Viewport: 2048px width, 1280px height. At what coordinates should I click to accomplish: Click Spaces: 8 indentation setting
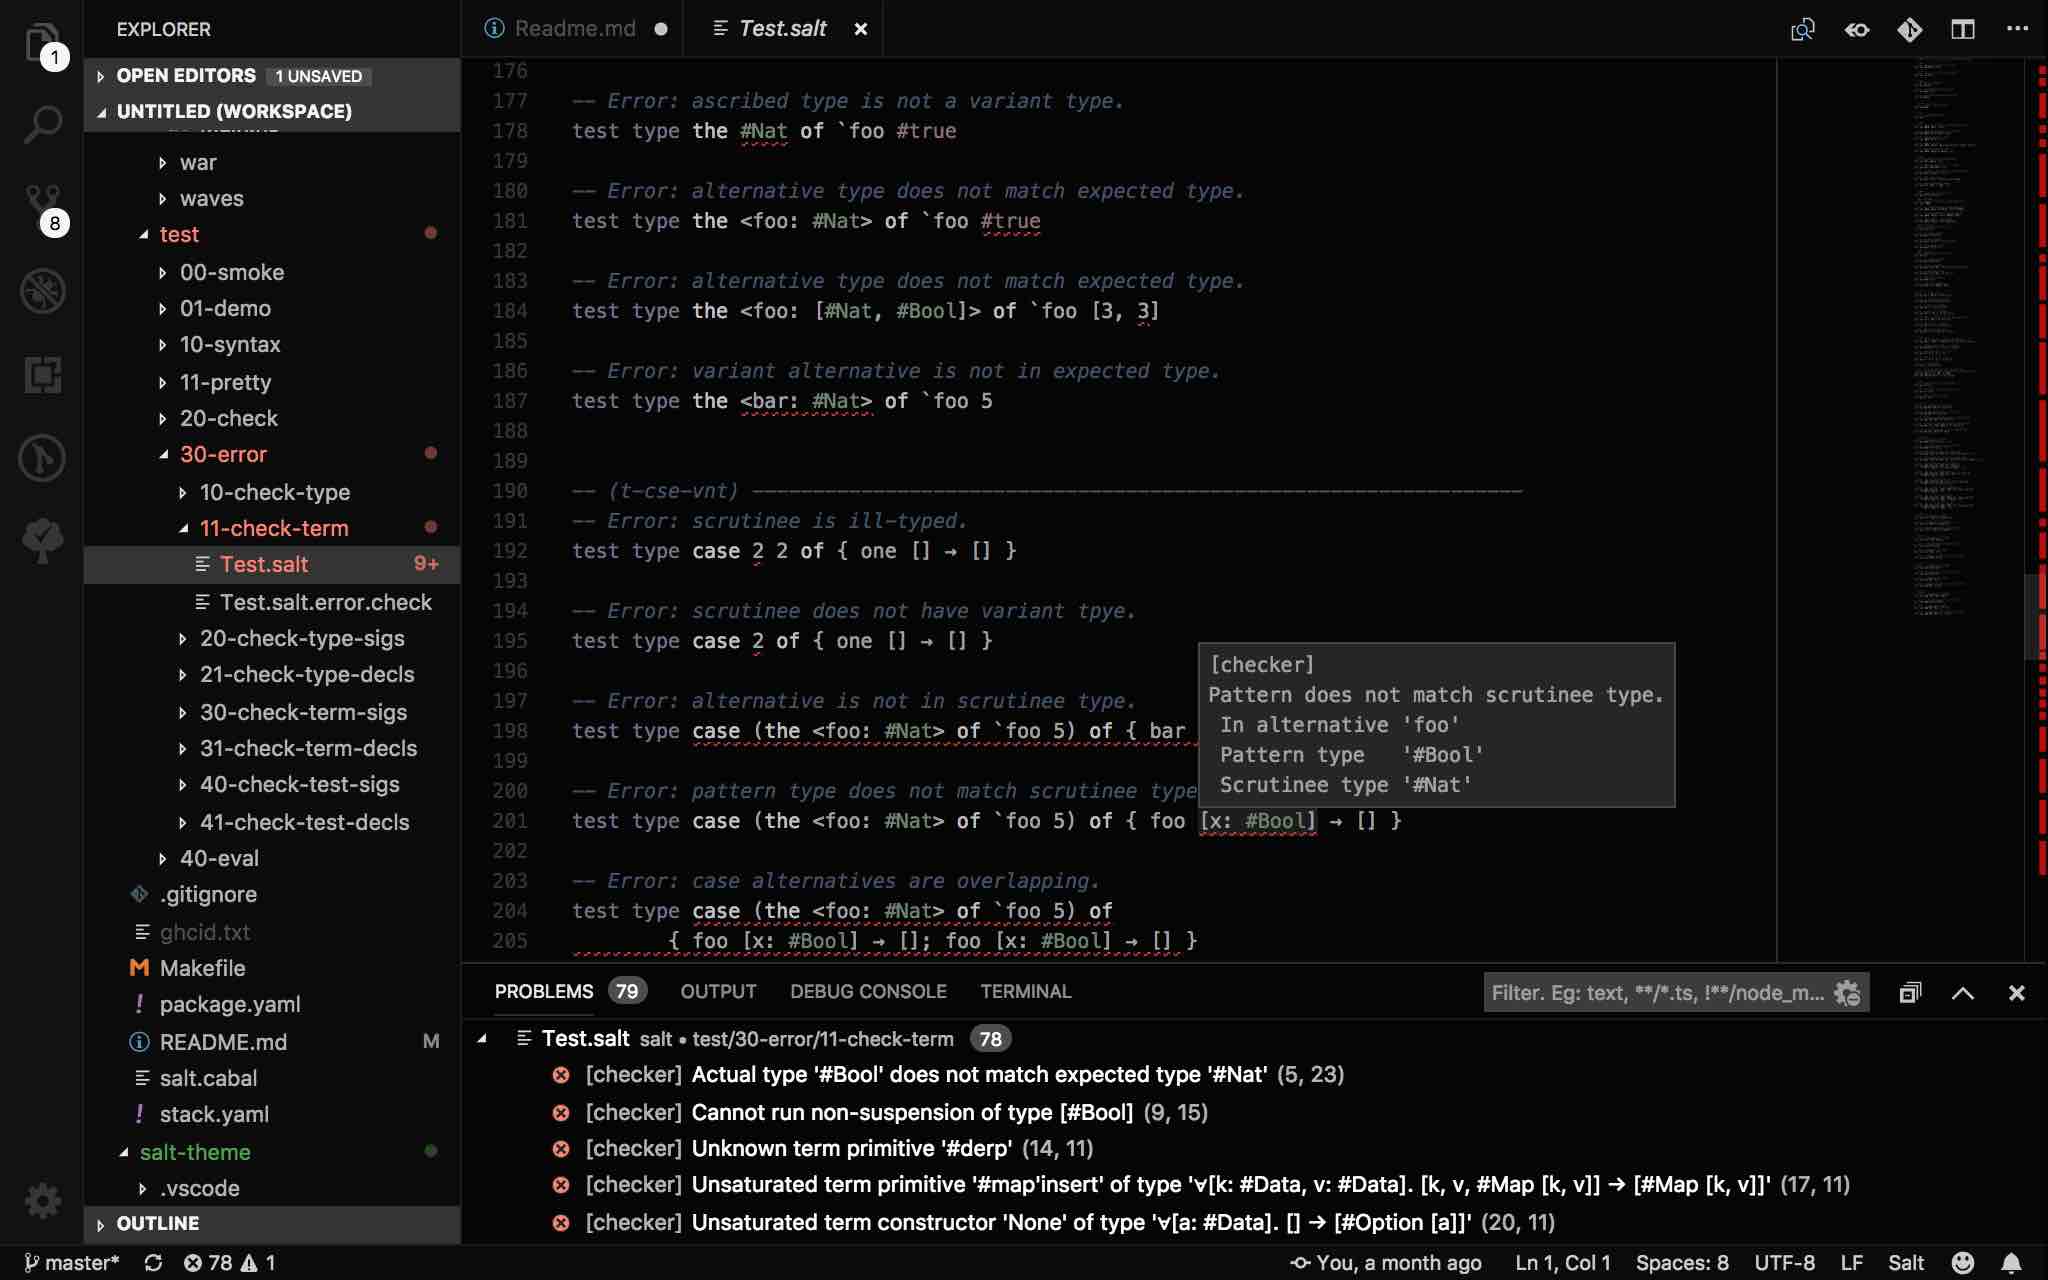click(x=1681, y=1262)
